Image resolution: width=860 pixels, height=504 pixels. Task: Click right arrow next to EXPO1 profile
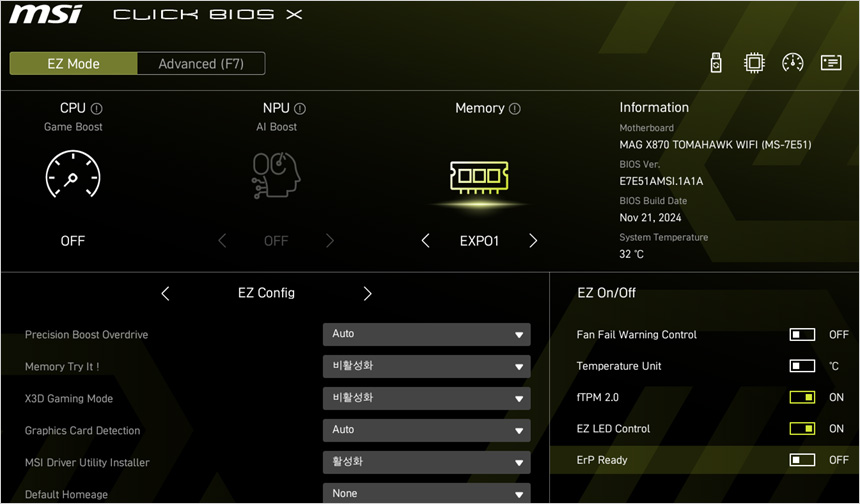pyautogui.click(x=533, y=241)
